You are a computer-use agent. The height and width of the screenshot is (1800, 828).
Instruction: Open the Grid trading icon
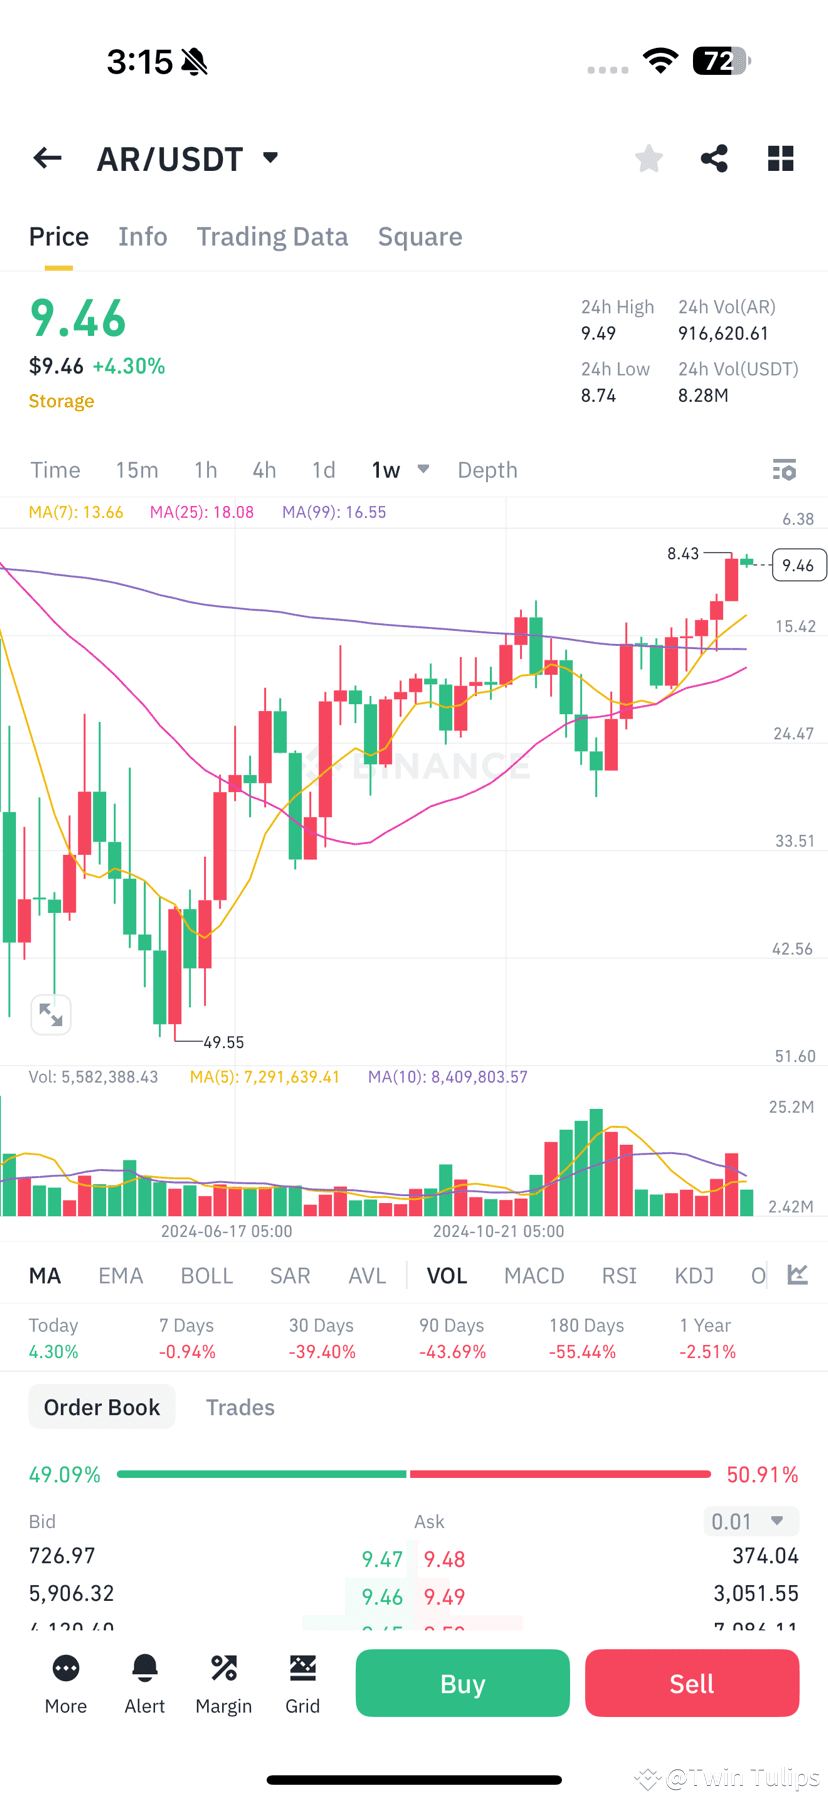pos(302,1683)
